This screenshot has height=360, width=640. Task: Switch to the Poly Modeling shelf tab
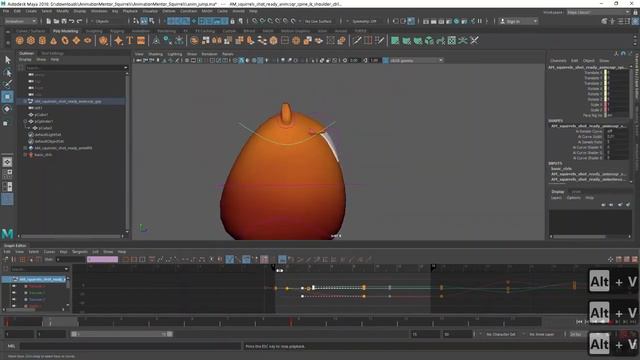pyautogui.click(x=65, y=31)
